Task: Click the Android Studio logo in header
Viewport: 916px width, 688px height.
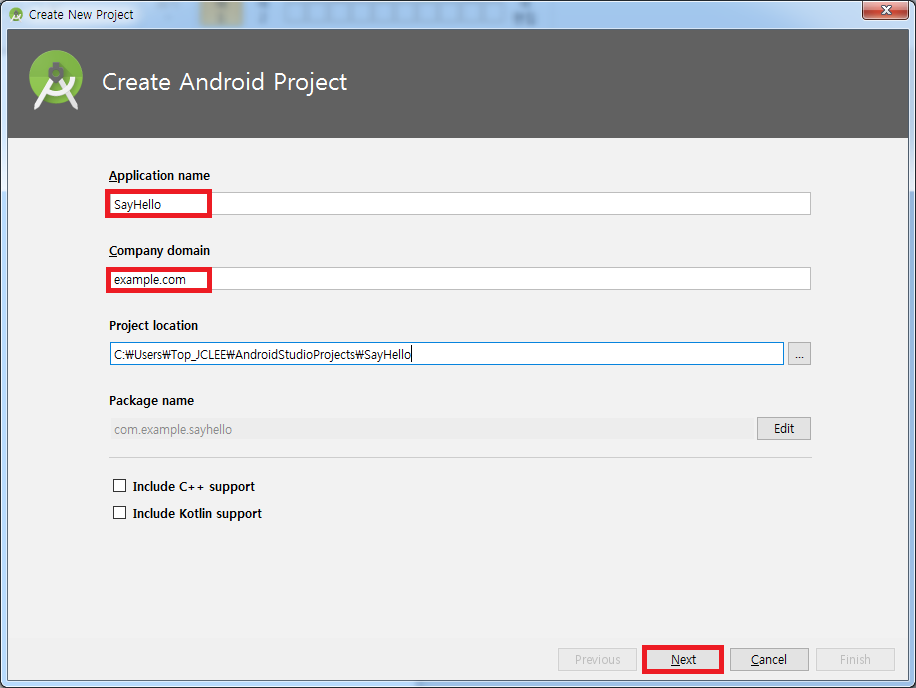Action: (x=55, y=80)
